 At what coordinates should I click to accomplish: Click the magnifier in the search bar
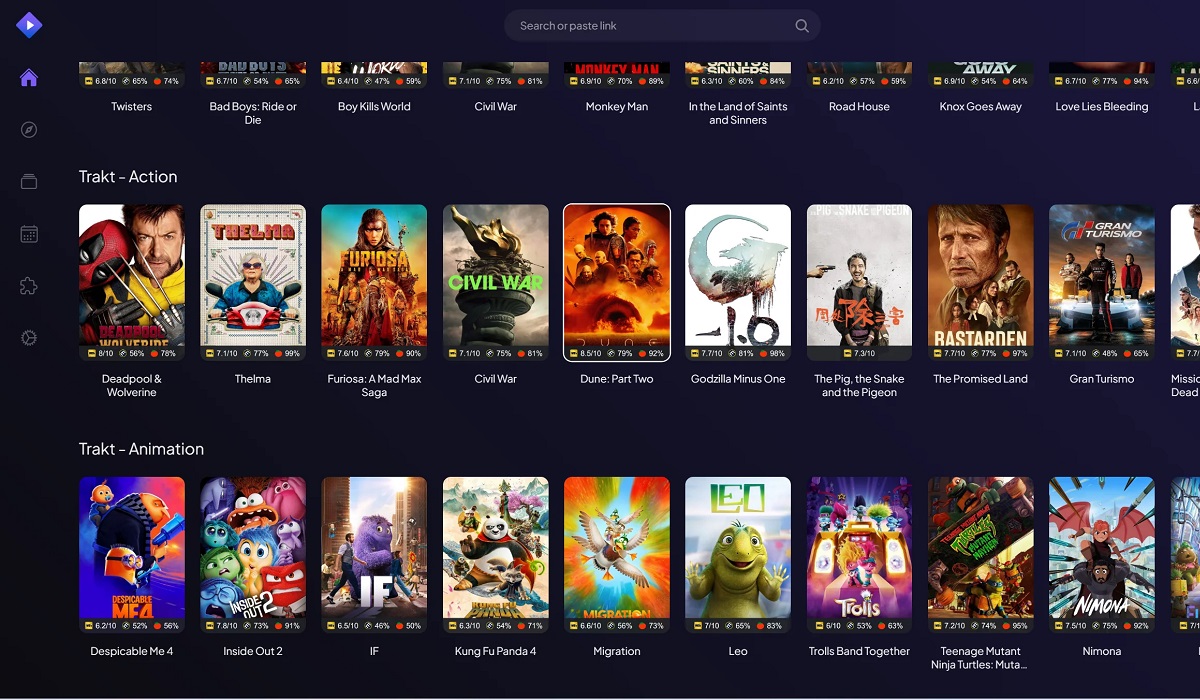pos(801,25)
